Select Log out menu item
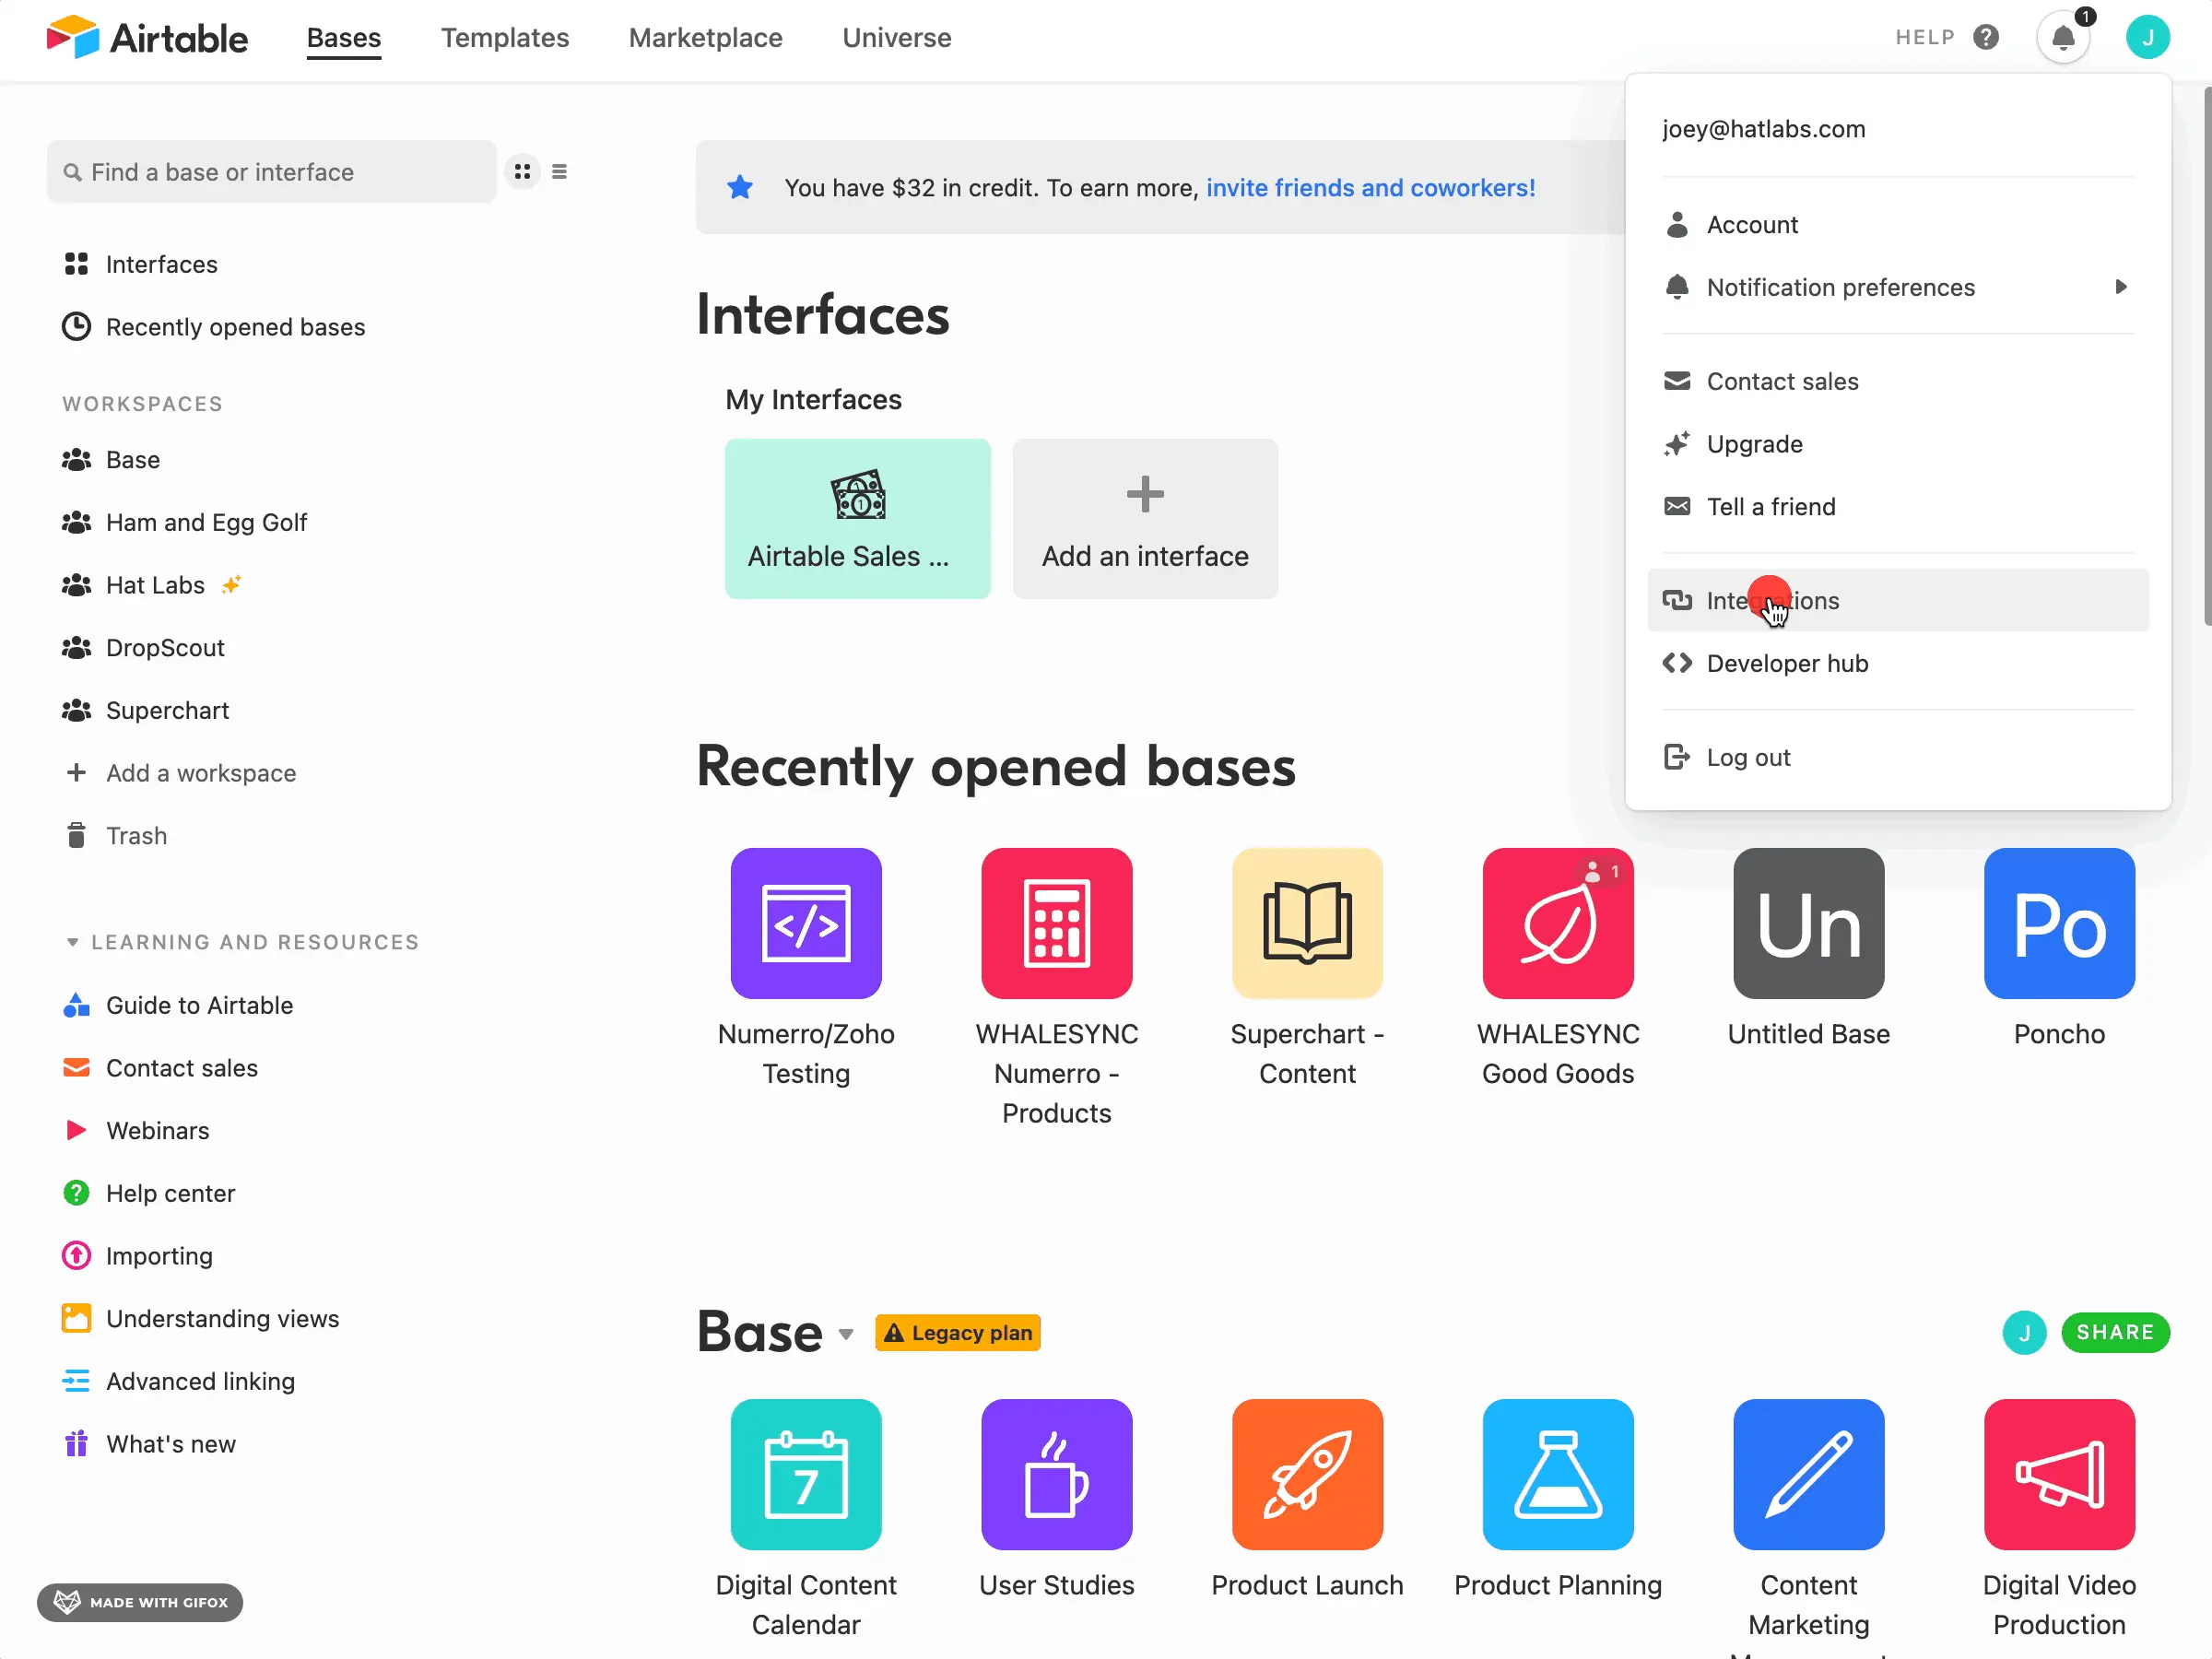Image resolution: width=2212 pixels, height=1659 pixels. pos(1898,757)
